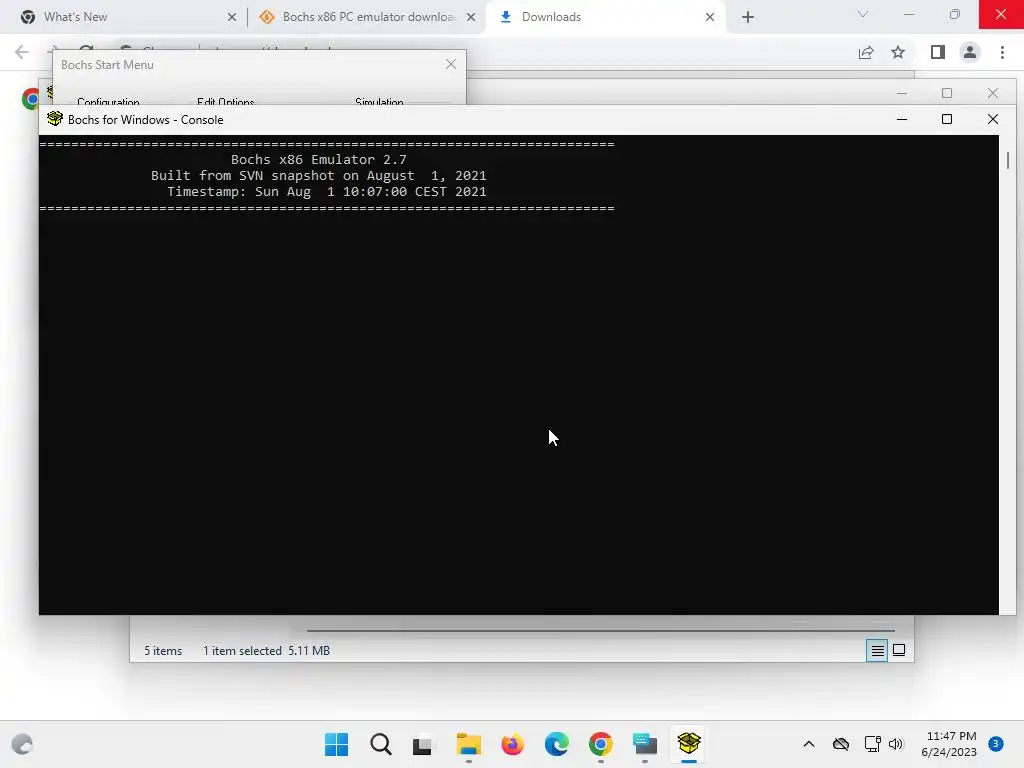Close the What's New tab
Viewport: 1024px width, 768px height.
click(x=231, y=17)
